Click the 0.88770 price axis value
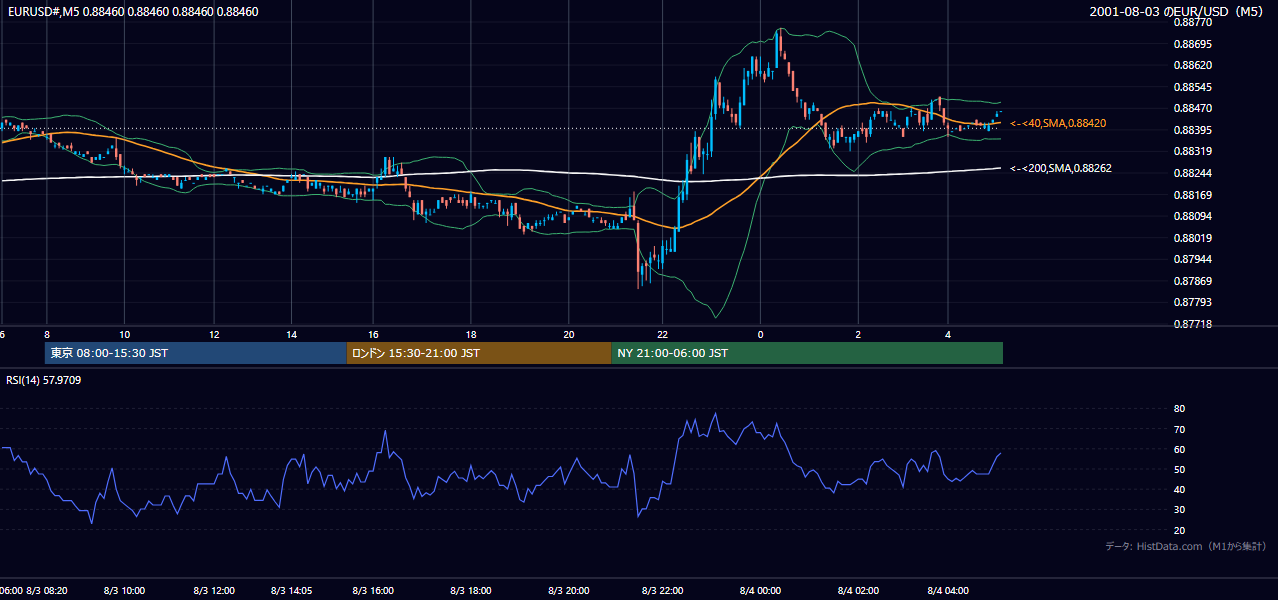1278x600 pixels. click(1193, 22)
